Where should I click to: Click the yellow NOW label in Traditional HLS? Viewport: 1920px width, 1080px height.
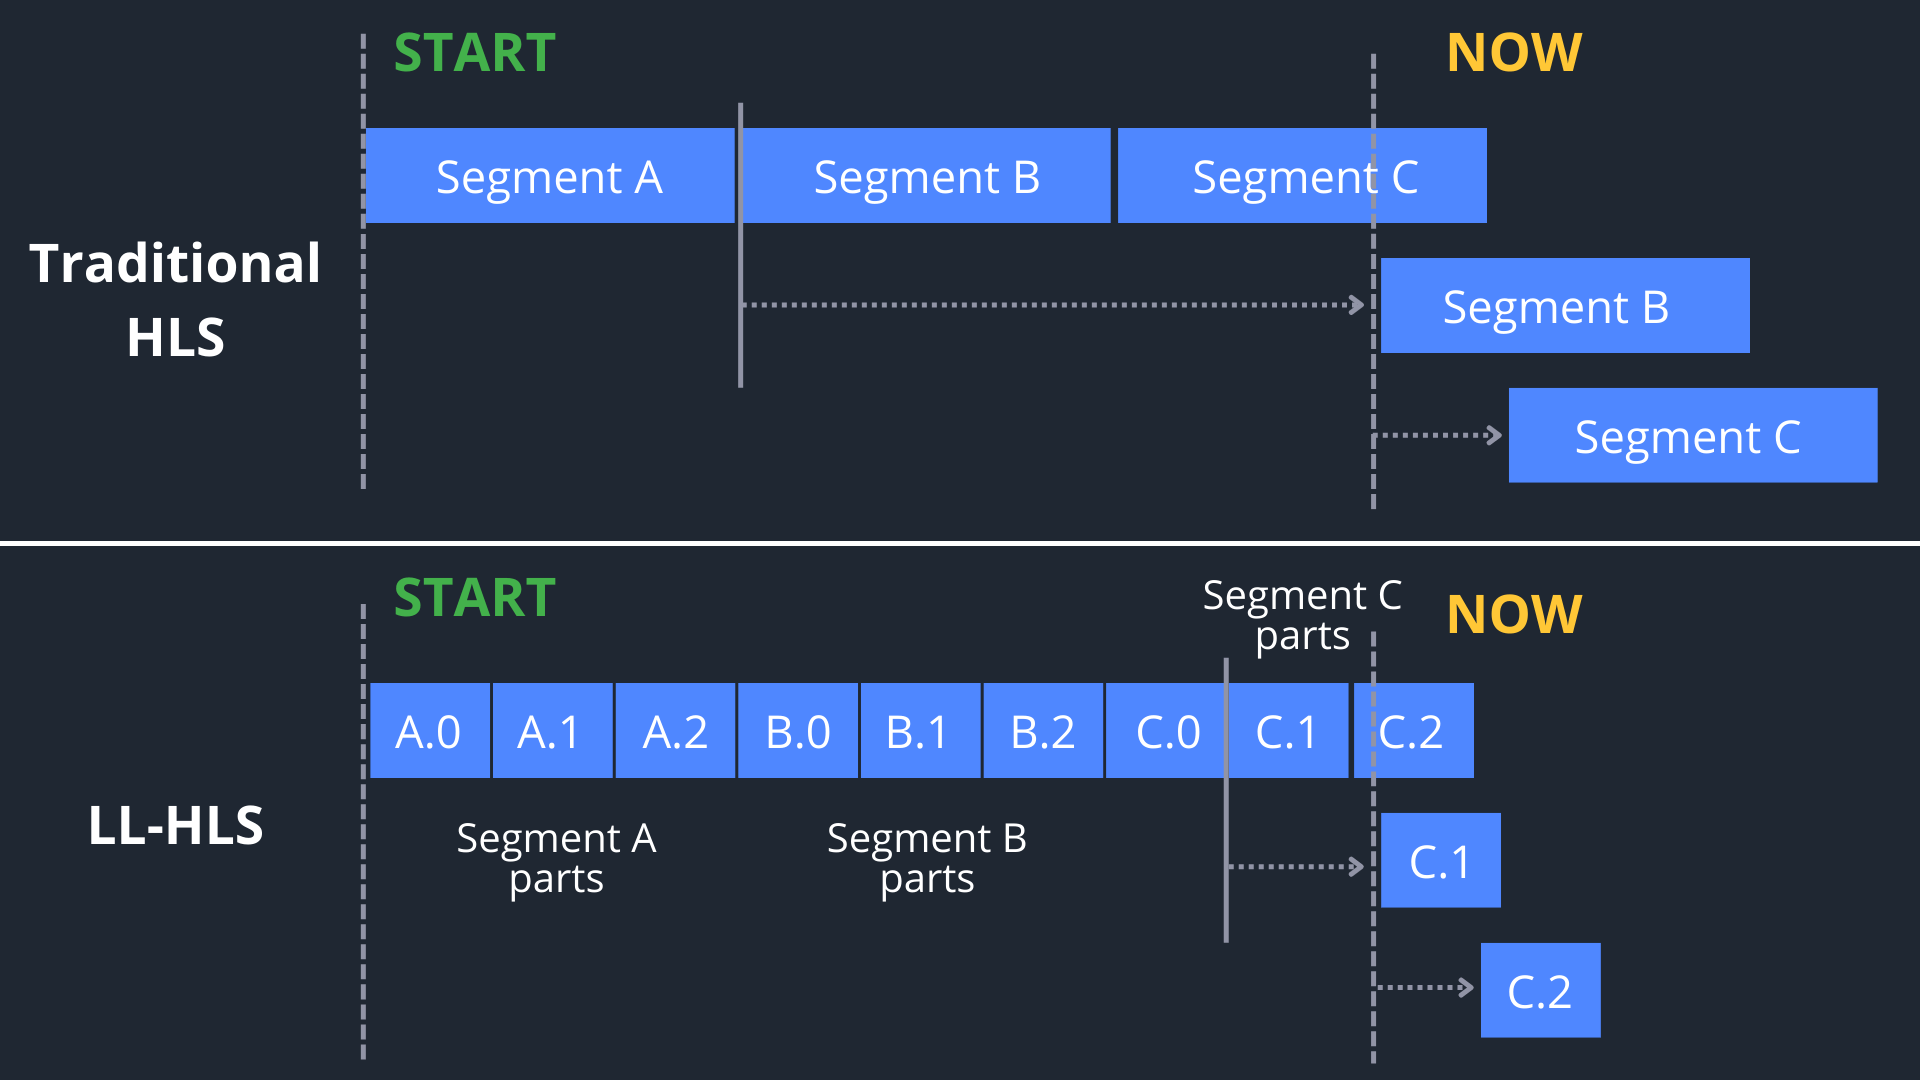tap(1514, 53)
